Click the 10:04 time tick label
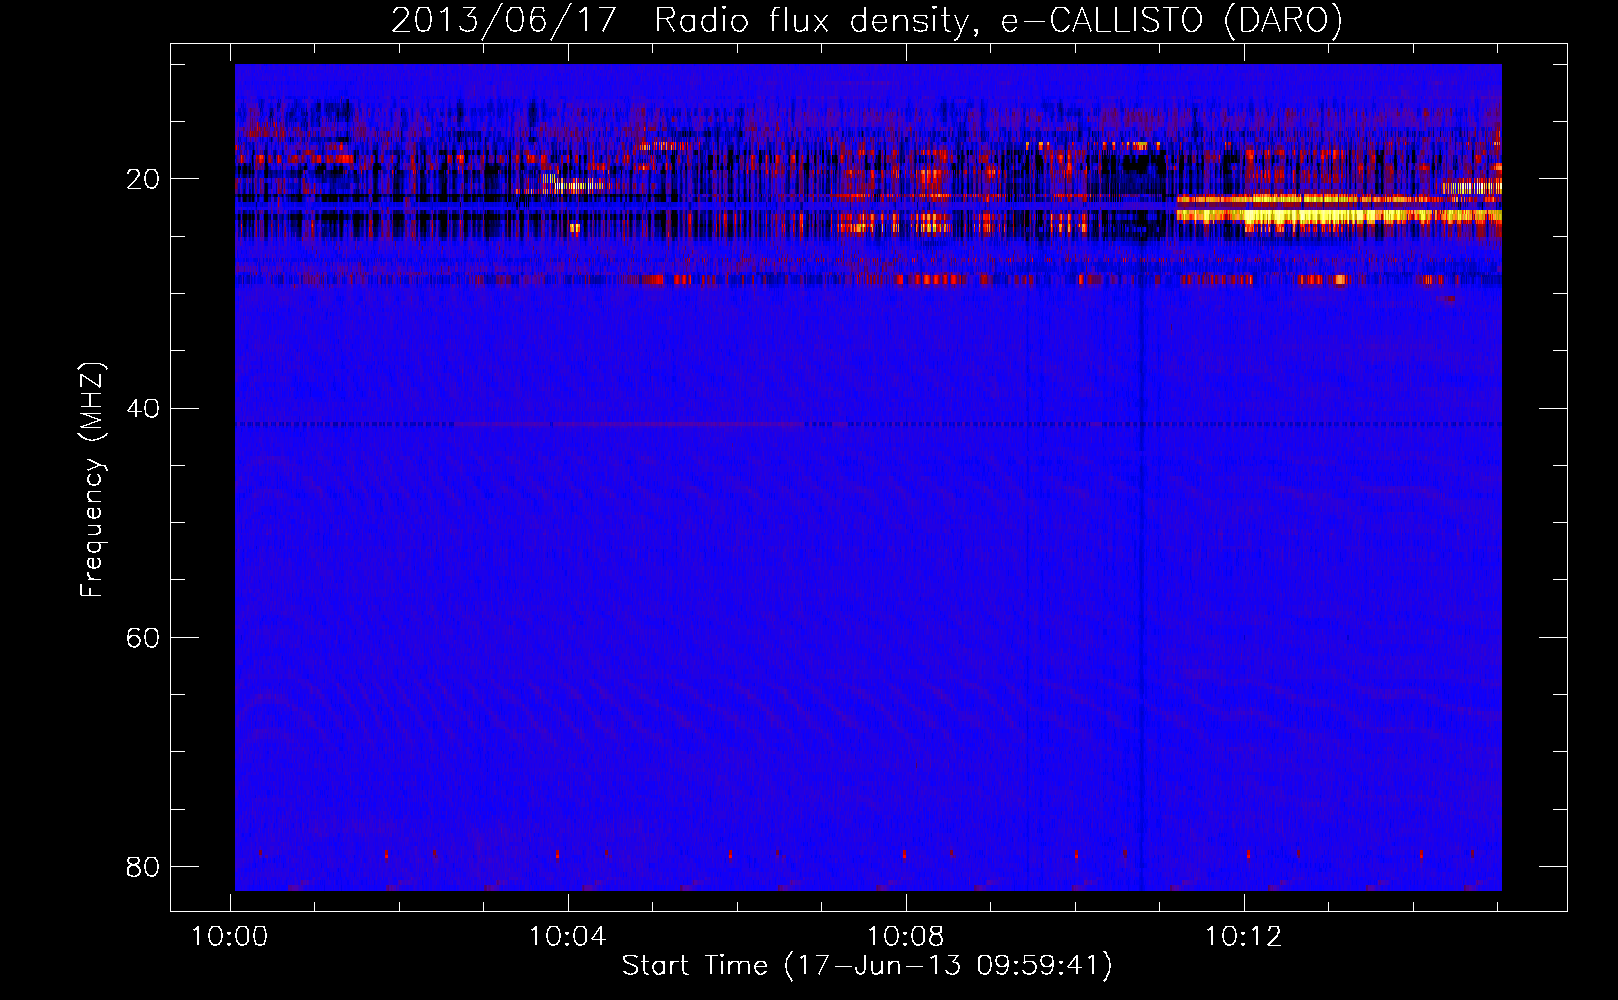 [568, 937]
